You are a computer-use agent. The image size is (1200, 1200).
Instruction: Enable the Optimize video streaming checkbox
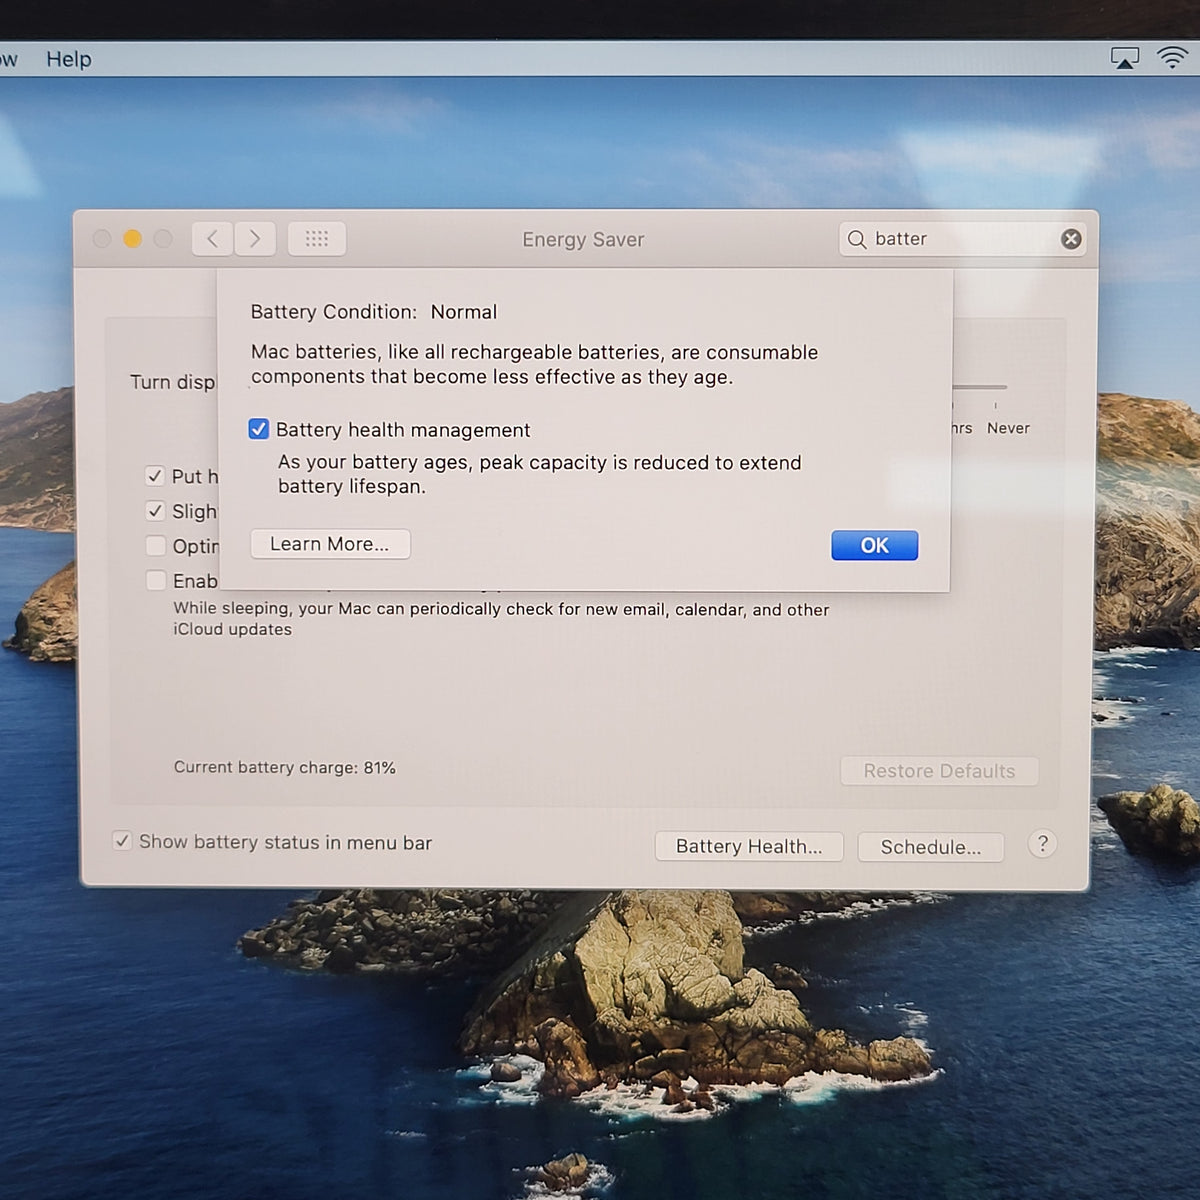[x=155, y=546]
